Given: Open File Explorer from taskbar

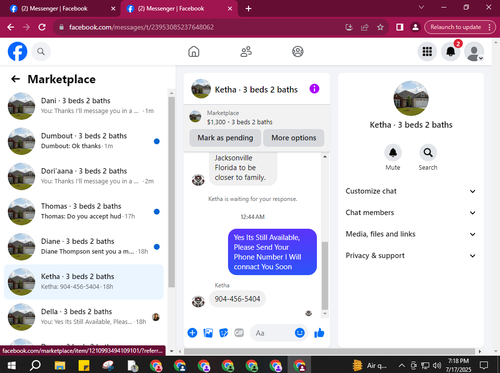Looking at the screenshot, I should (60, 365).
